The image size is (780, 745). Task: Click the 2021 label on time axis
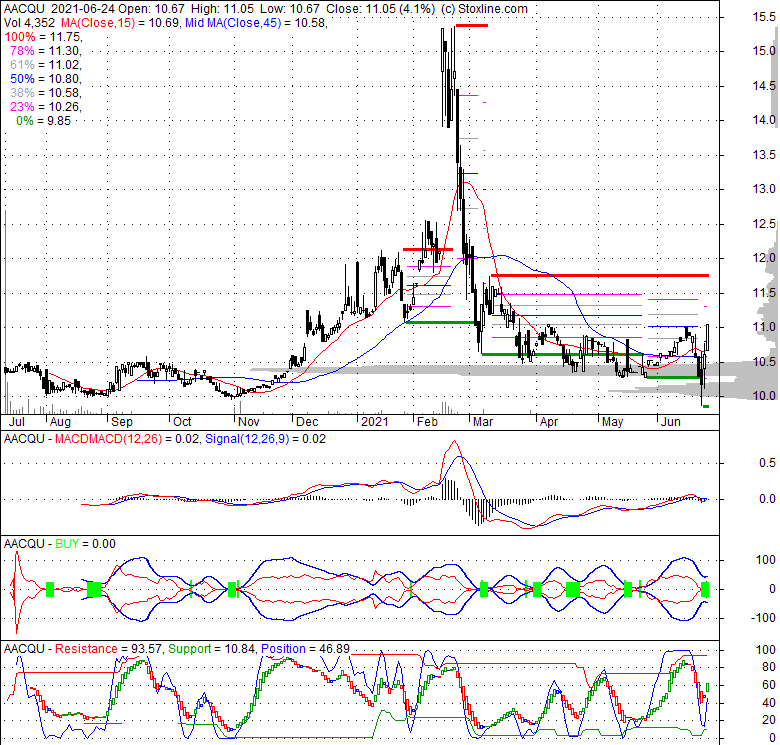click(375, 422)
